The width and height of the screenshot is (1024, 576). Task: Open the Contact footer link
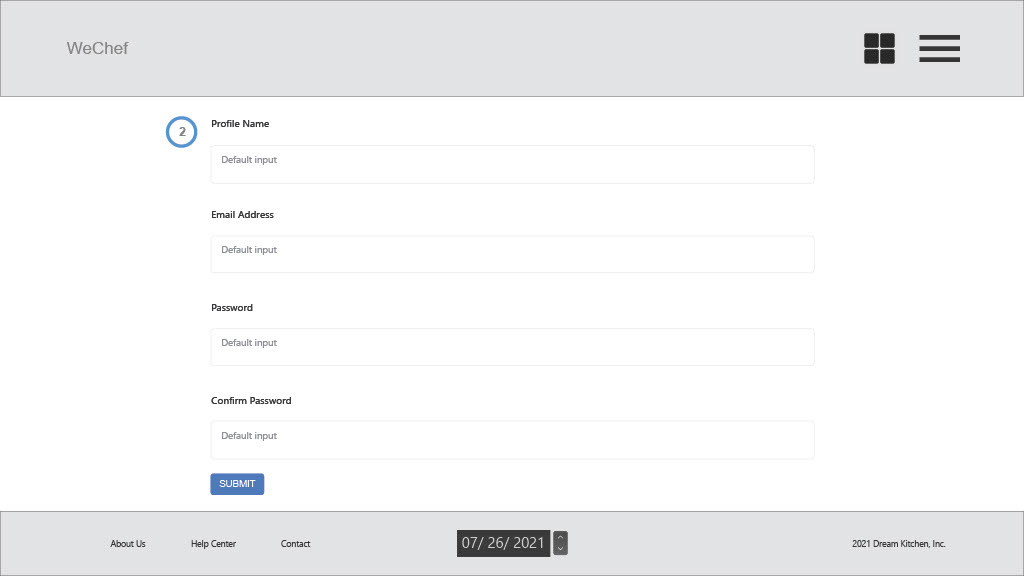(295, 543)
